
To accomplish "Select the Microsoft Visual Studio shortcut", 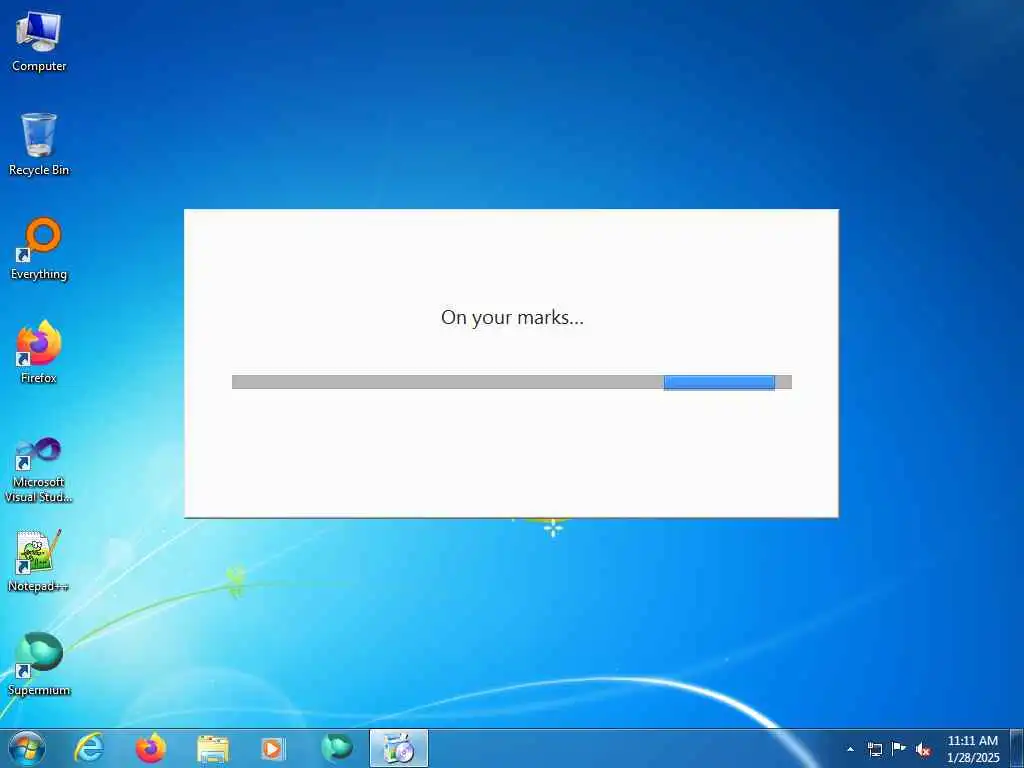I will (x=39, y=470).
